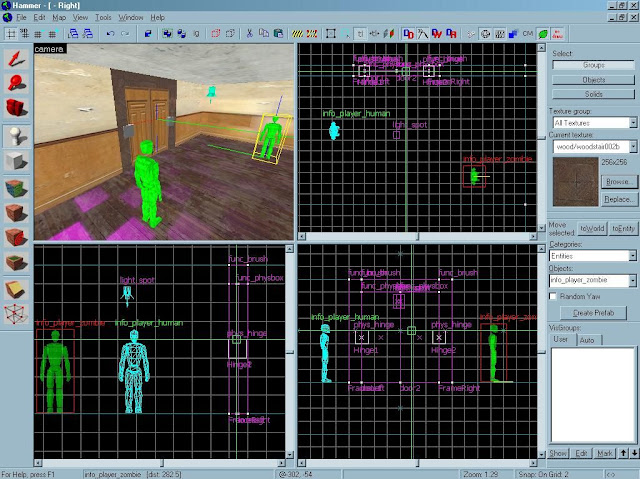Activate the Magnify tool

tap(16, 81)
